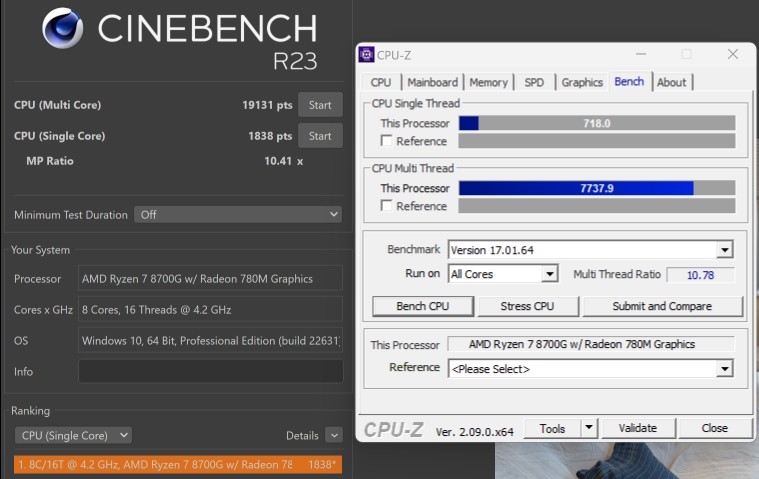
Task: Click the 1838 pts single core score
Action: click(270, 136)
